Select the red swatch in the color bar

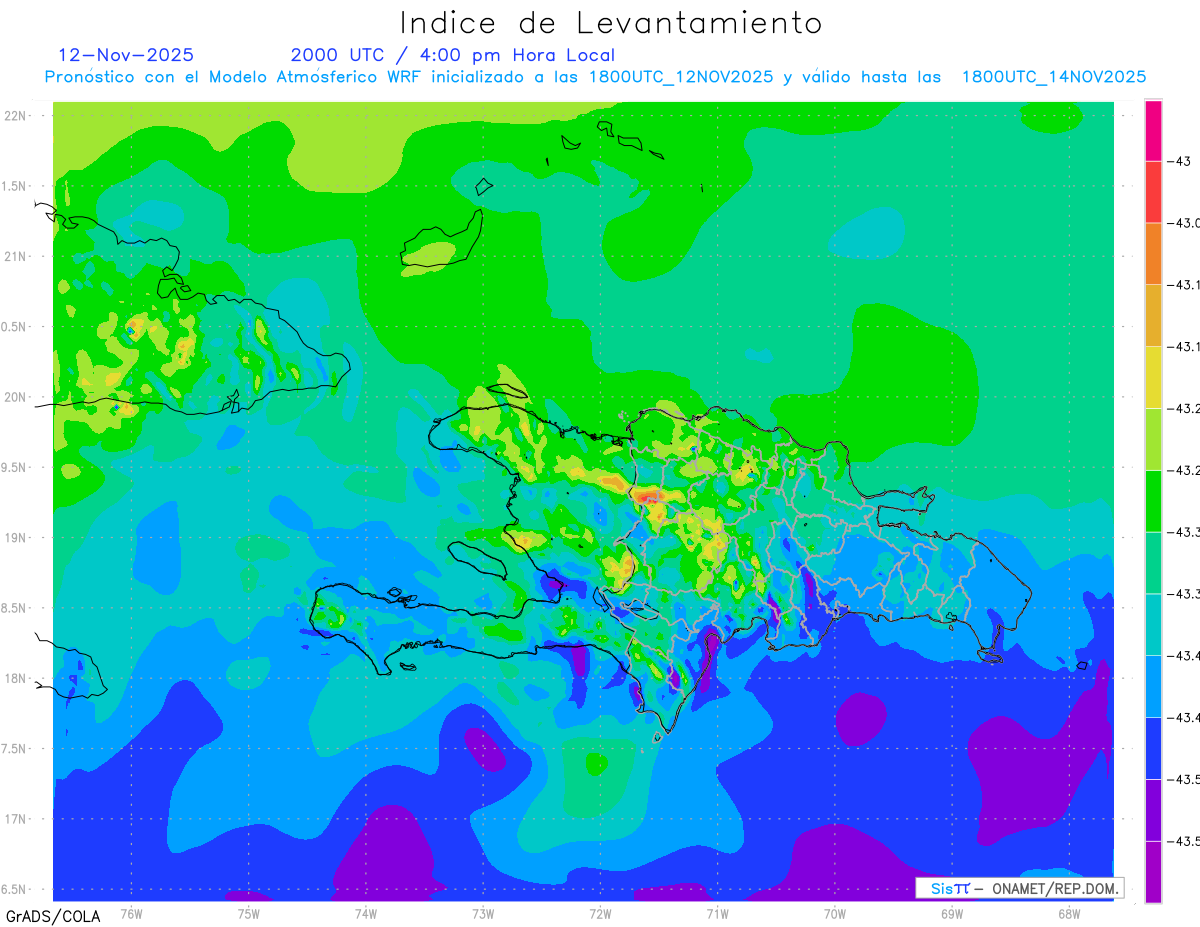tap(1153, 192)
